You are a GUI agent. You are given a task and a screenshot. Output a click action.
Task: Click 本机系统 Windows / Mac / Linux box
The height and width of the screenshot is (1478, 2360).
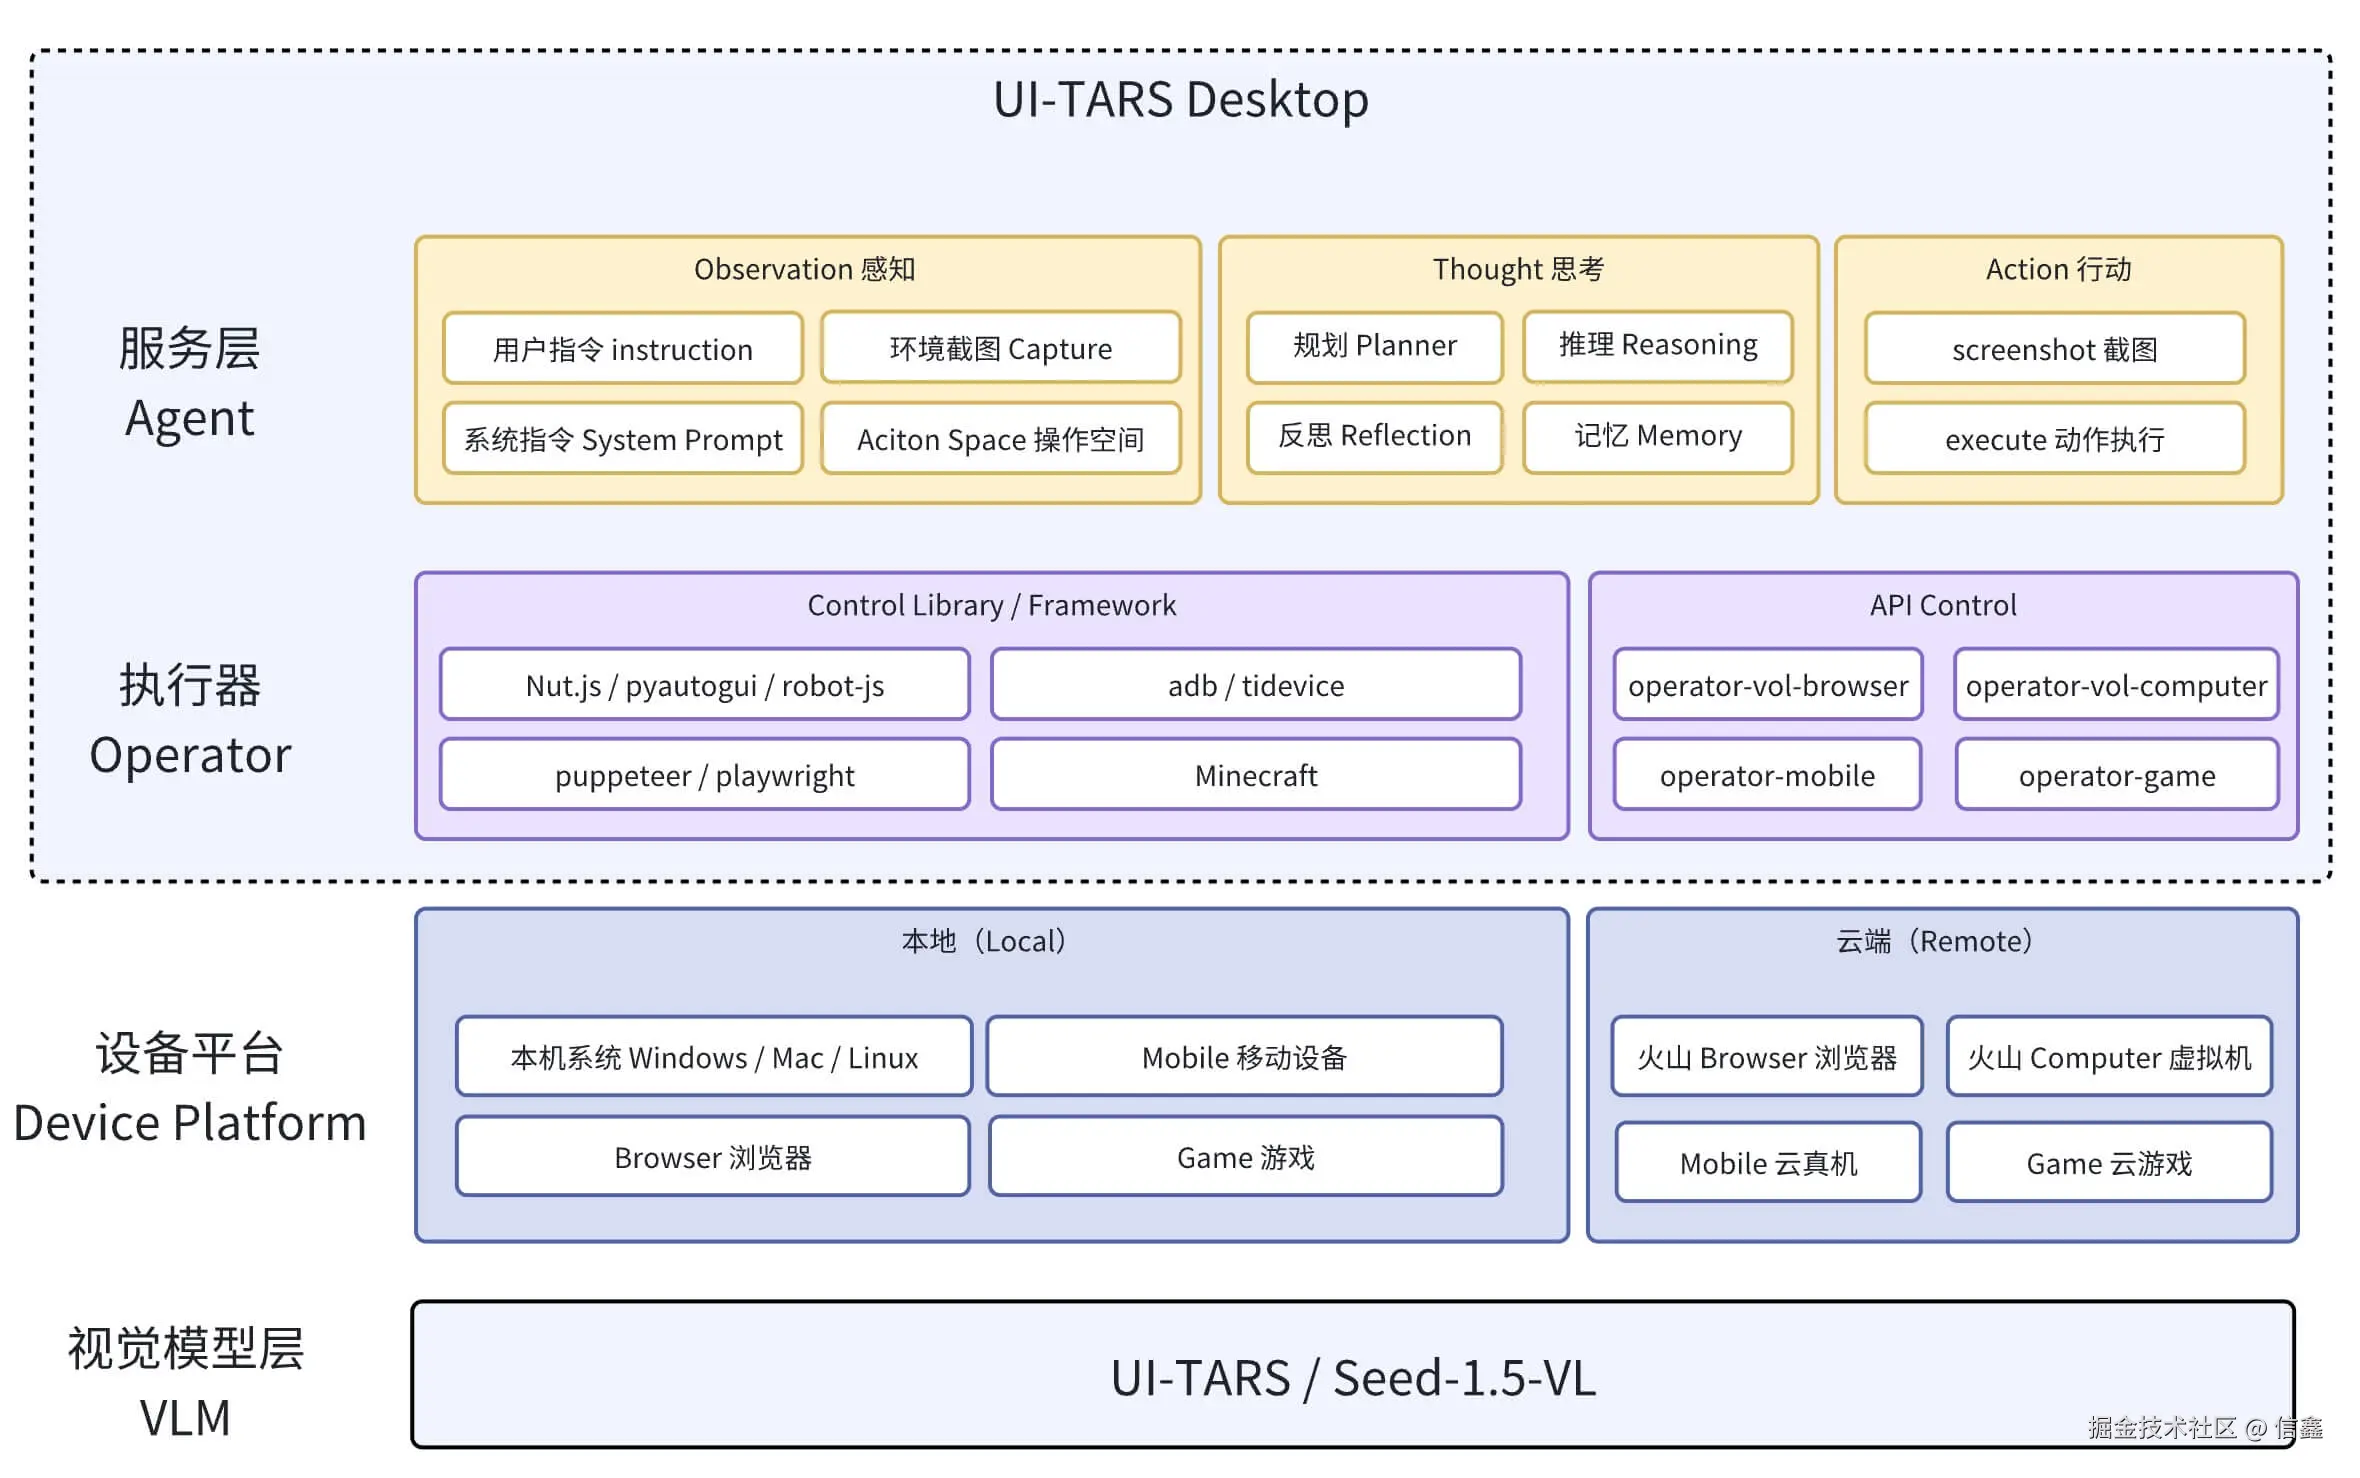[713, 1057]
